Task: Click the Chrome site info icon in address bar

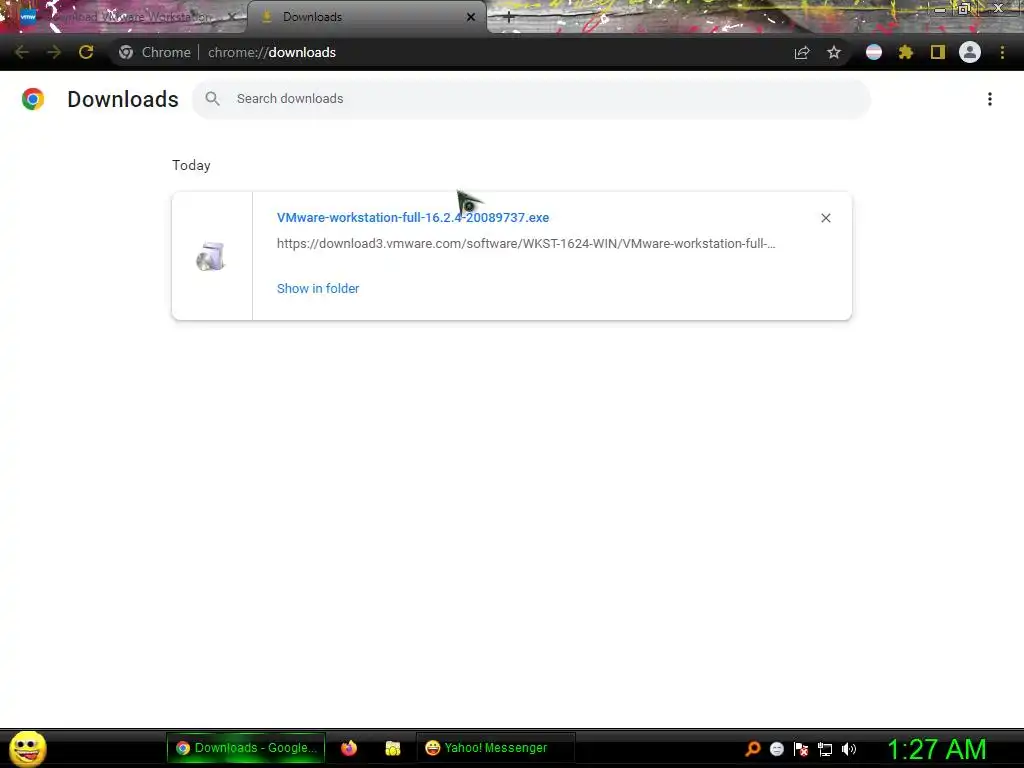Action: coord(126,52)
